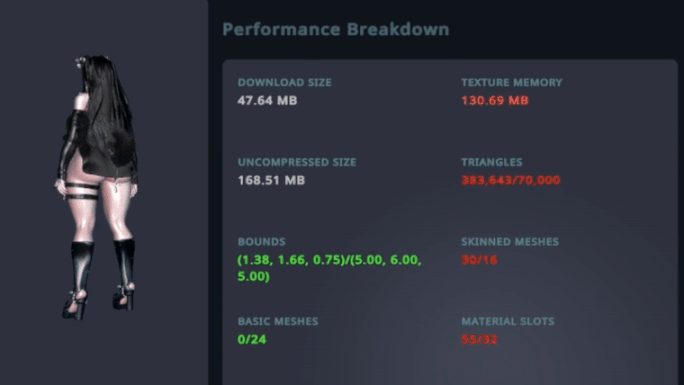Select the Texture Memory label
684x385 pixels.
tap(512, 82)
